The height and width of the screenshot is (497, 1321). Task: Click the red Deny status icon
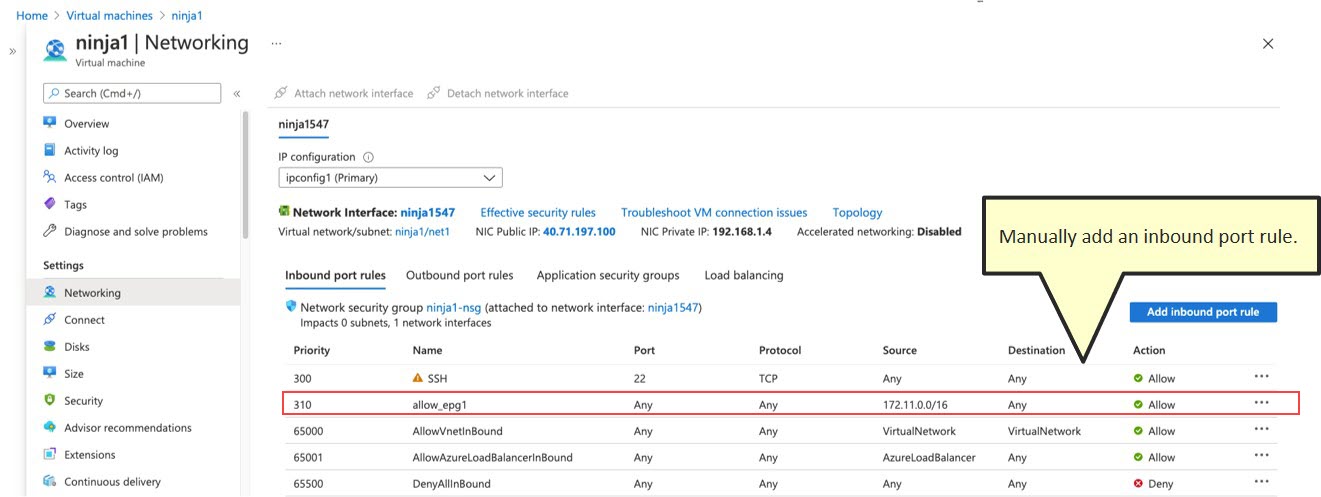[1138, 484]
